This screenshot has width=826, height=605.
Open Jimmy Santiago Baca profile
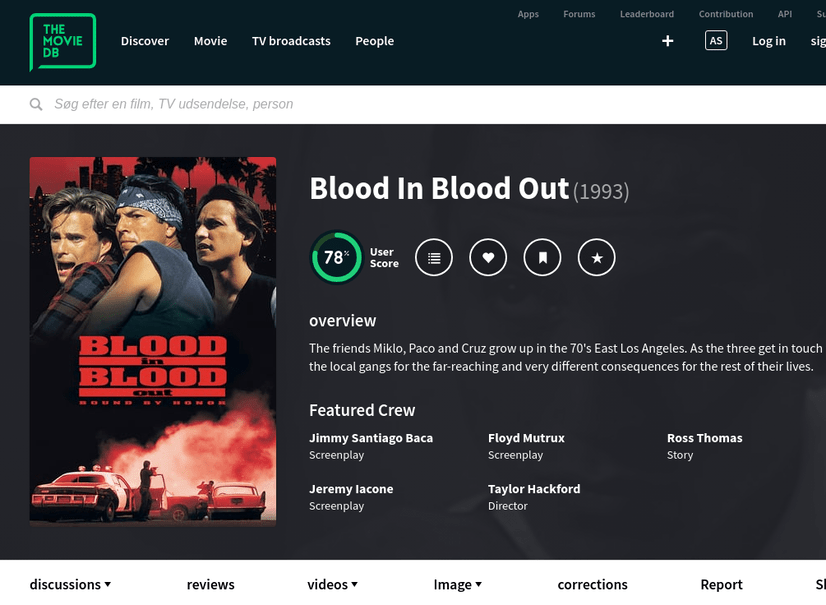pyautogui.click(x=371, y=438)
